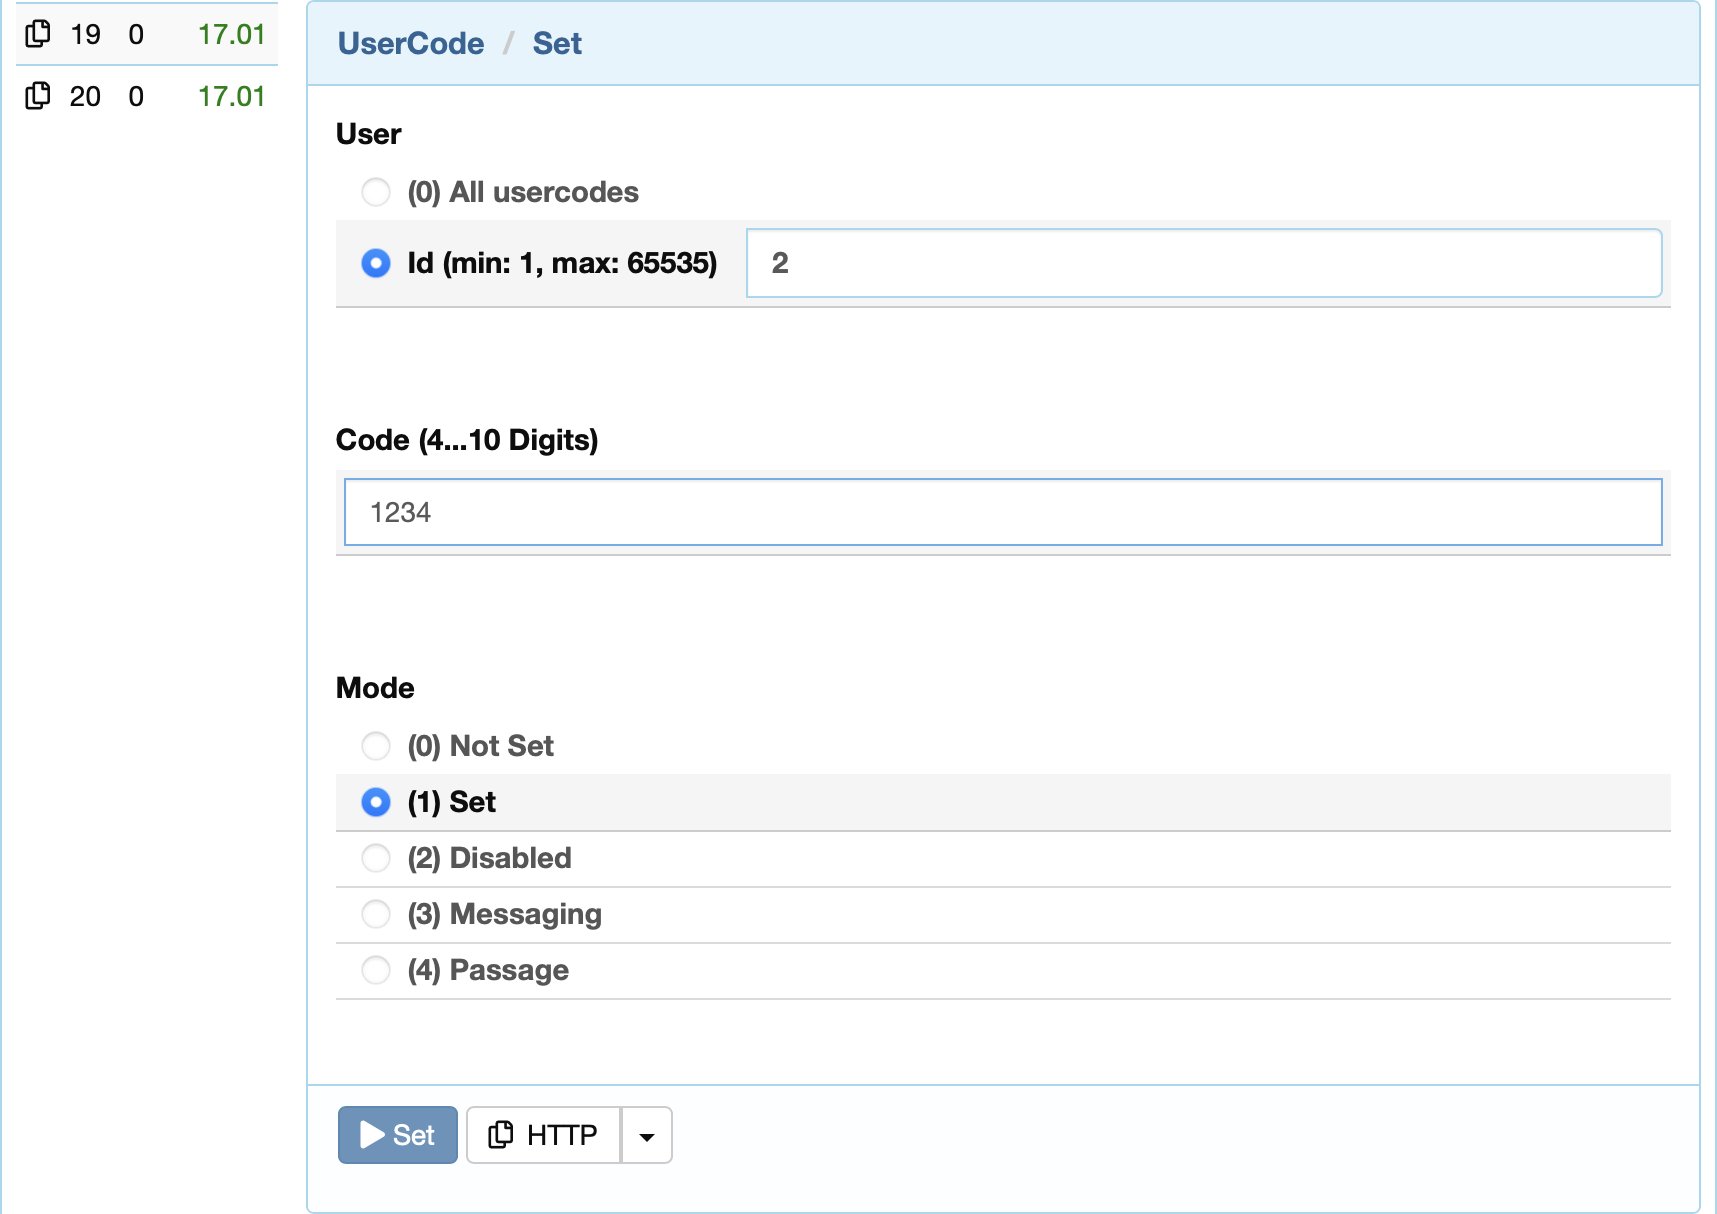
Task: Select the Id (min: 1, max: 65535) radio
Action: click(376, 263)
